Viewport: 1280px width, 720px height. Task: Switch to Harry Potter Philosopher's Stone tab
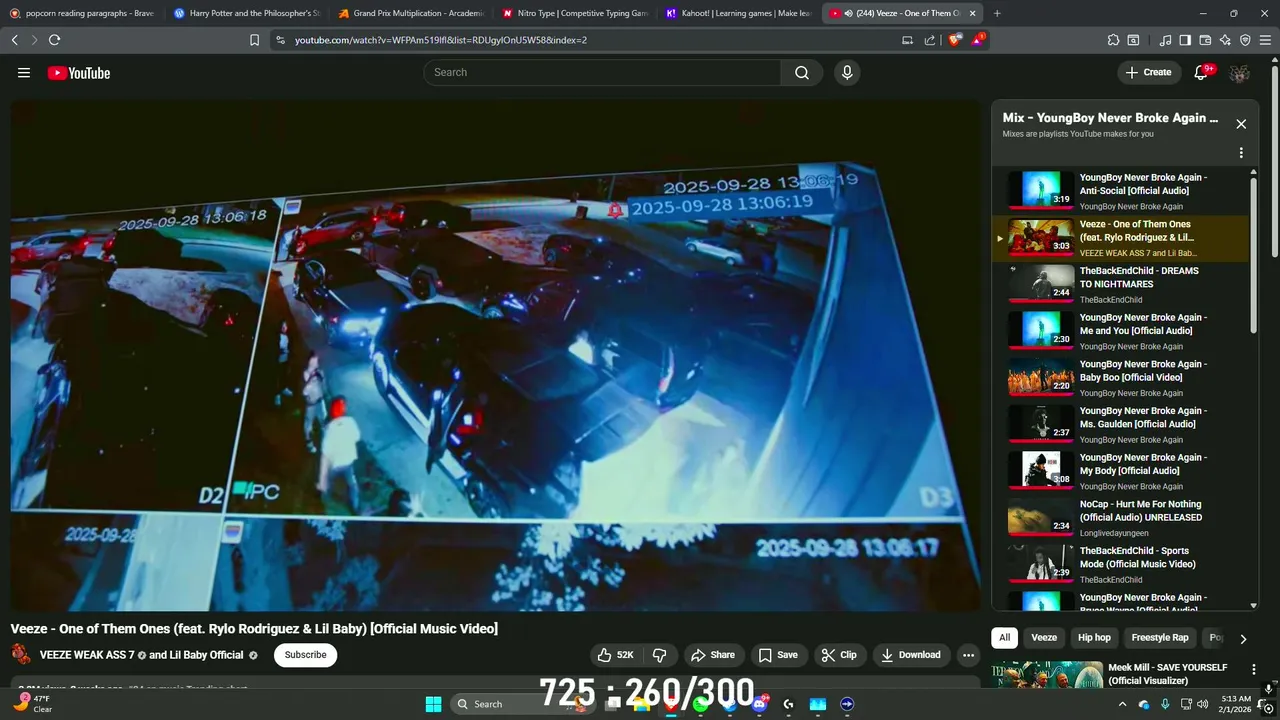coord(245,13)
